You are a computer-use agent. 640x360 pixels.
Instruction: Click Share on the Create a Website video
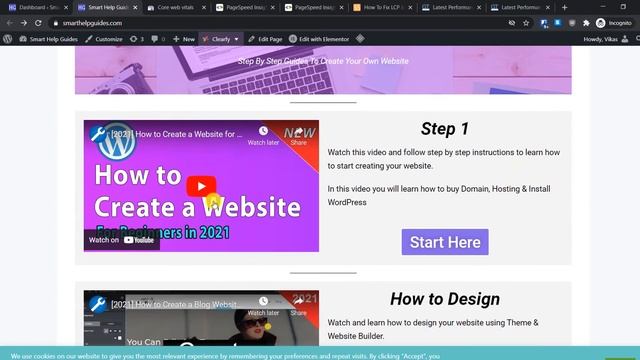tap(298, 136)
